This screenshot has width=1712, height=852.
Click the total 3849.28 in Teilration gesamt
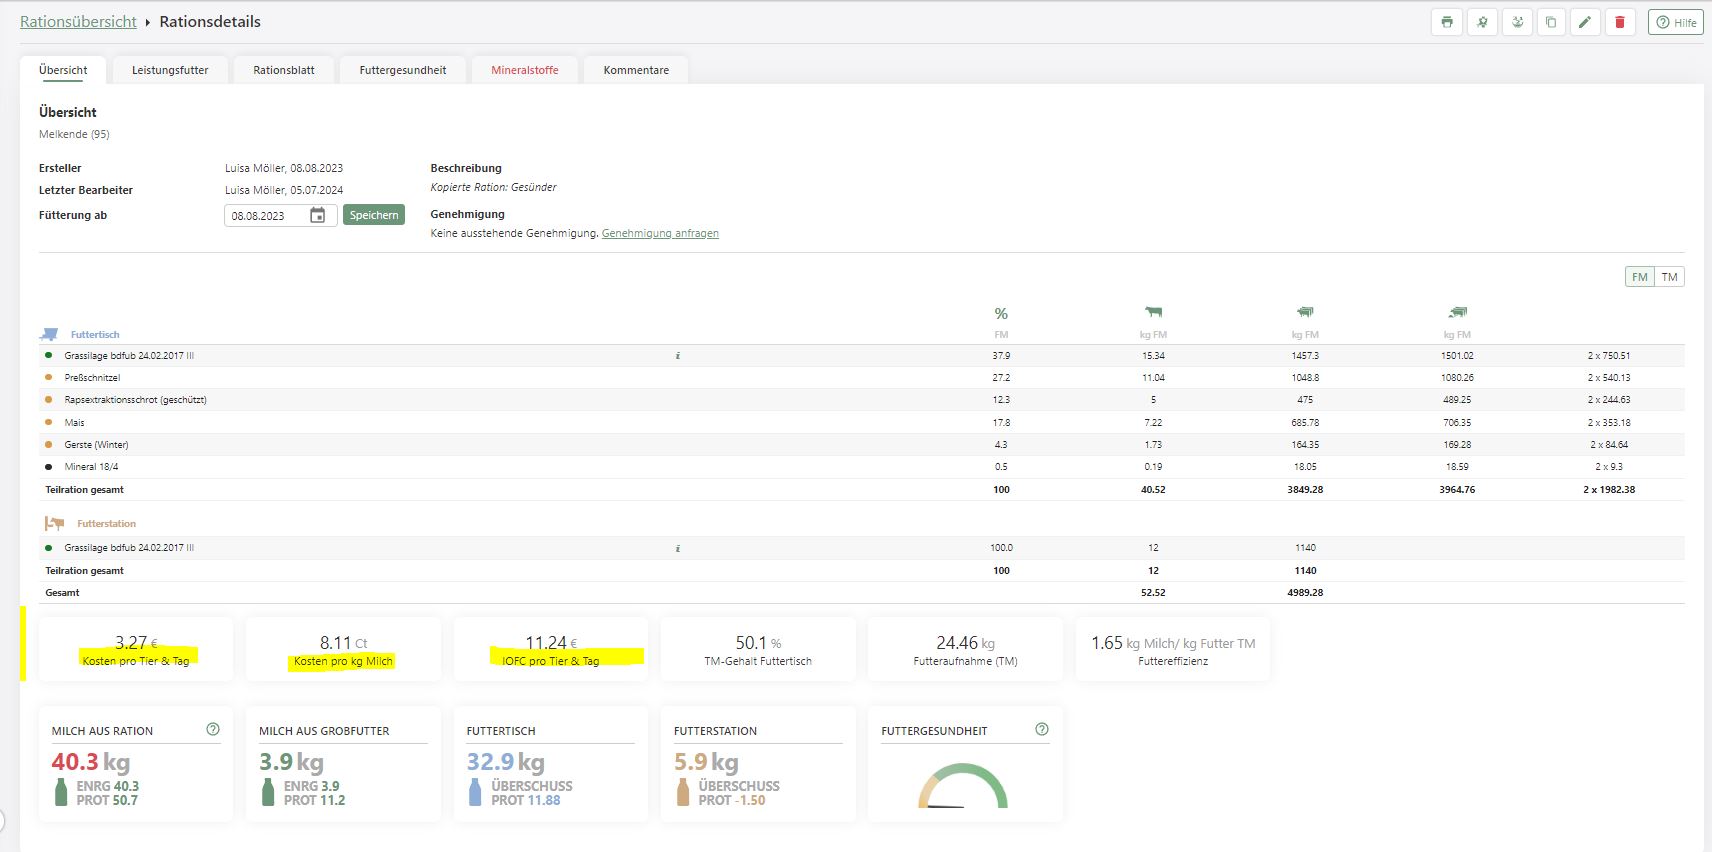tap(1305, 490)
